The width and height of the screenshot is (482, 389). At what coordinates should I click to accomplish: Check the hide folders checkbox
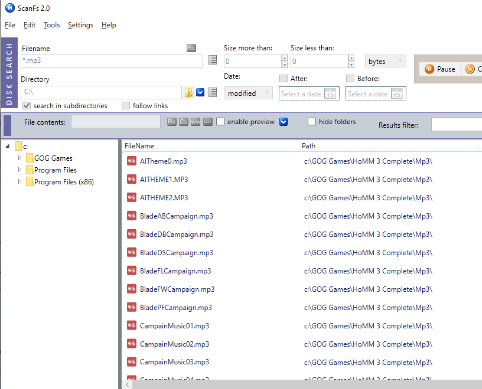311,122
